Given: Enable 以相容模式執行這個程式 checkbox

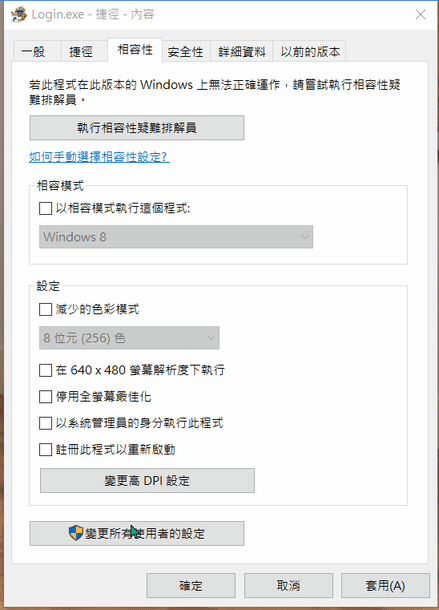Looking at the screenshot, I should [x=46, y=208].
